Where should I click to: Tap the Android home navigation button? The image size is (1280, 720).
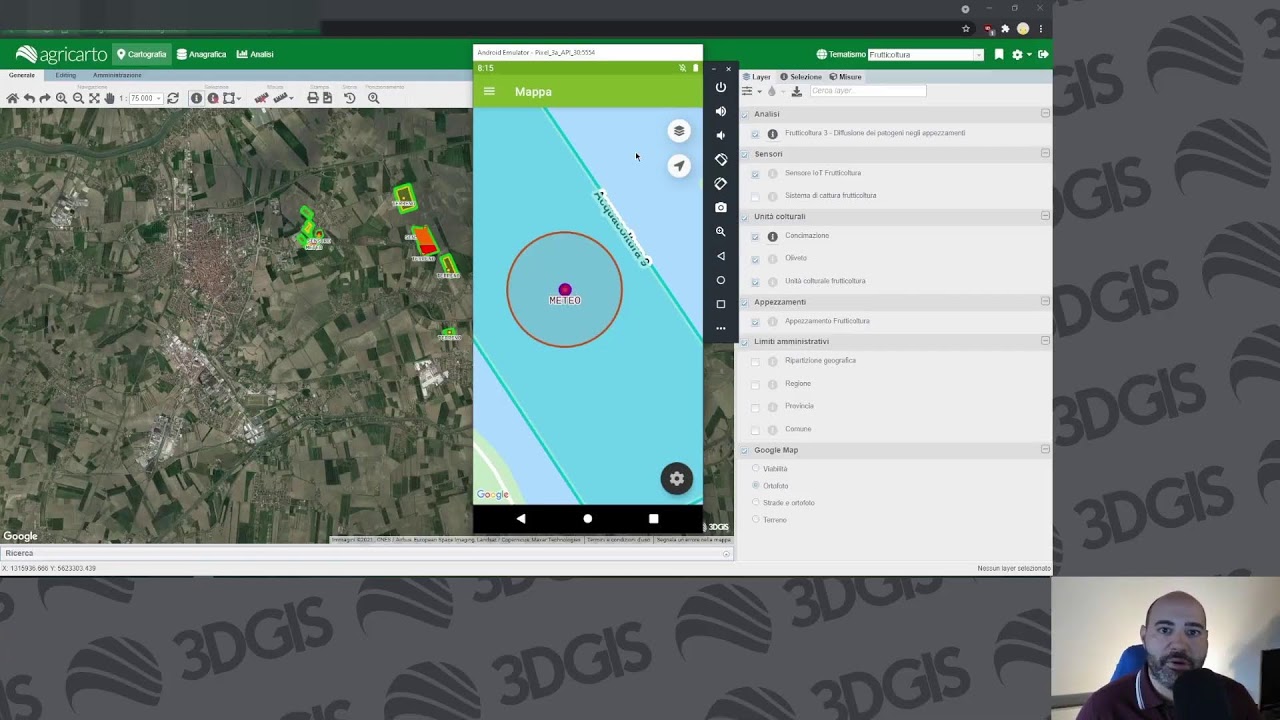tap(588, 519)
